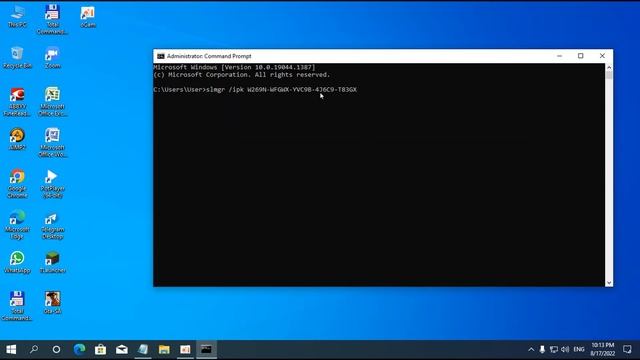640x360 pixels.
Task: Open Microsoft Store from taskbar
Action: click(x=100, y=349)
